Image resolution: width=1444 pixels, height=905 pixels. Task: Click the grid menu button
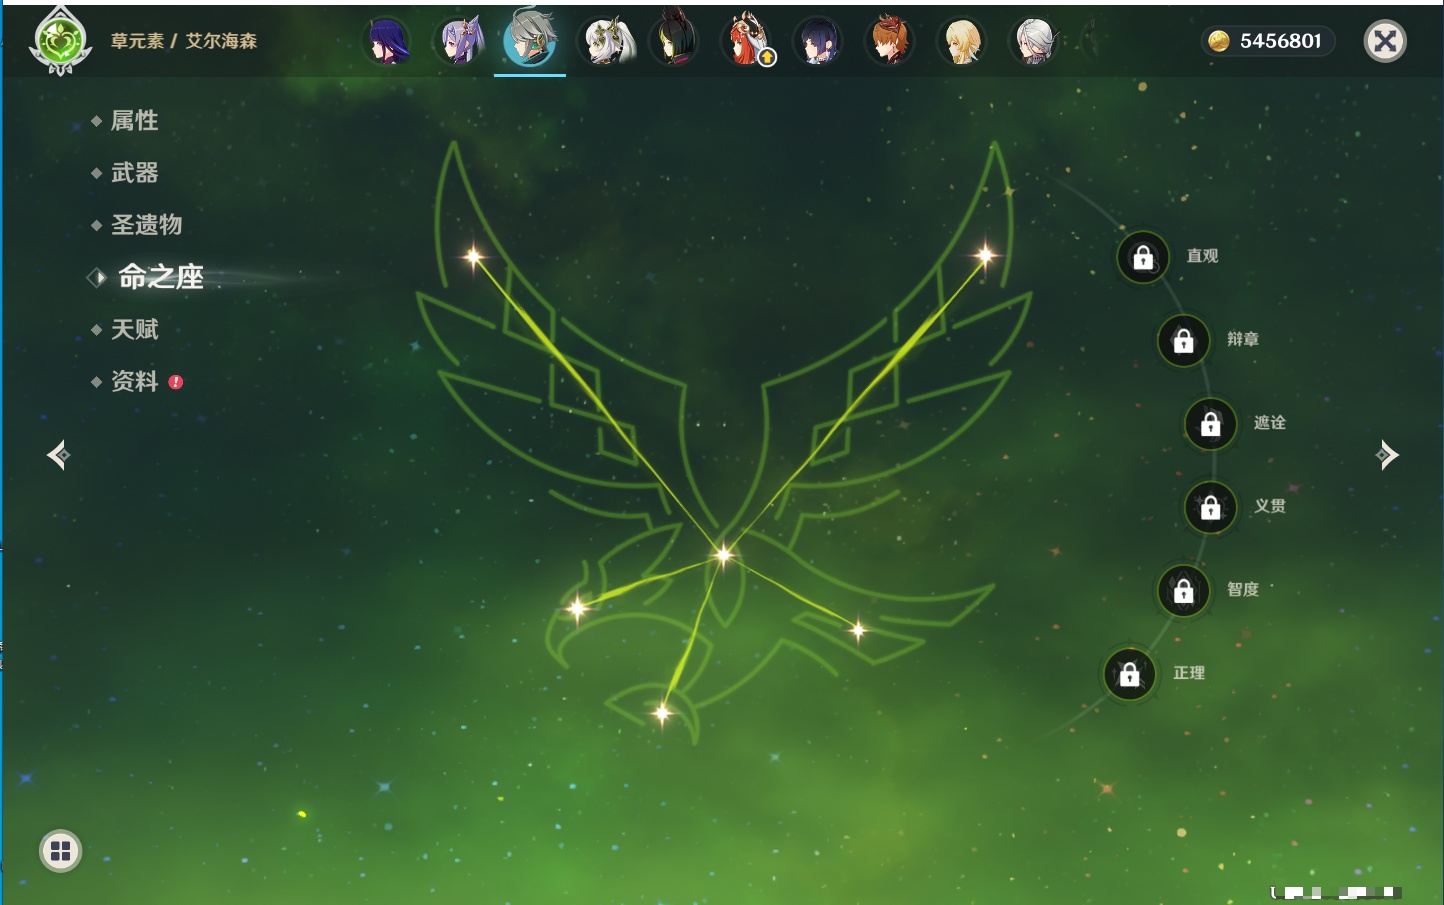pos(60,851)
